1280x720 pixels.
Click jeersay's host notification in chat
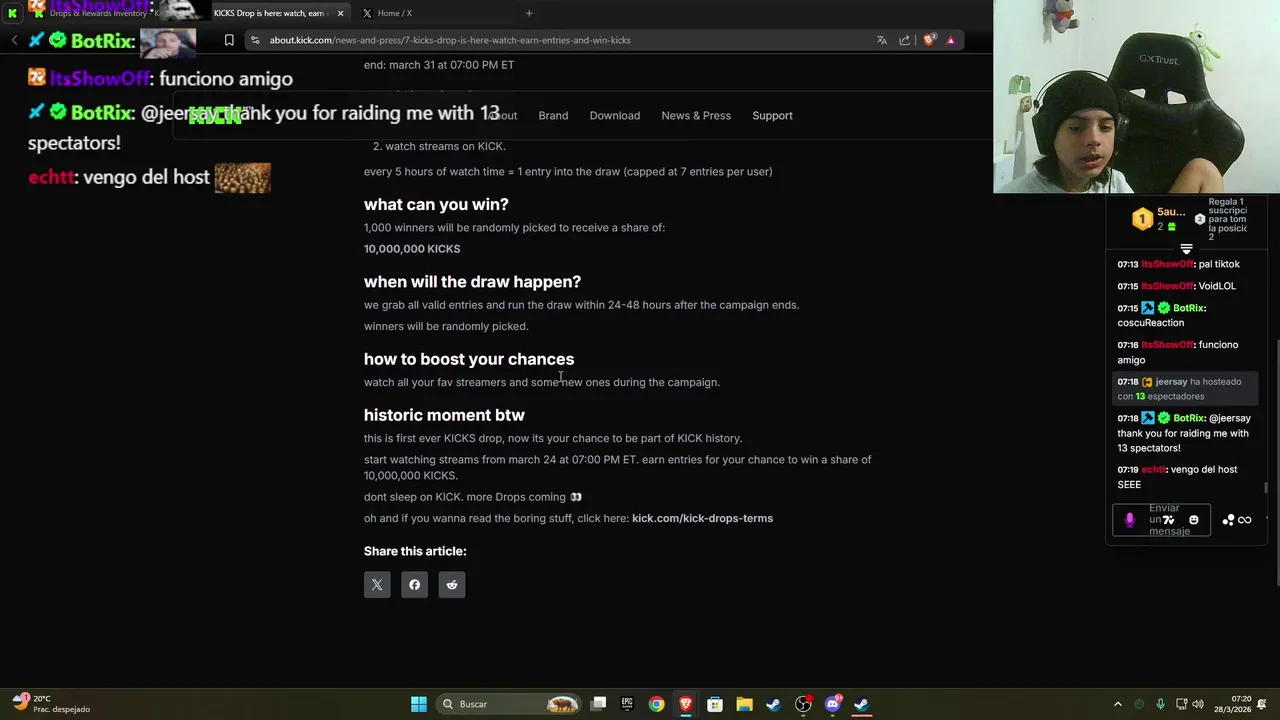[x=1183, y=389]
